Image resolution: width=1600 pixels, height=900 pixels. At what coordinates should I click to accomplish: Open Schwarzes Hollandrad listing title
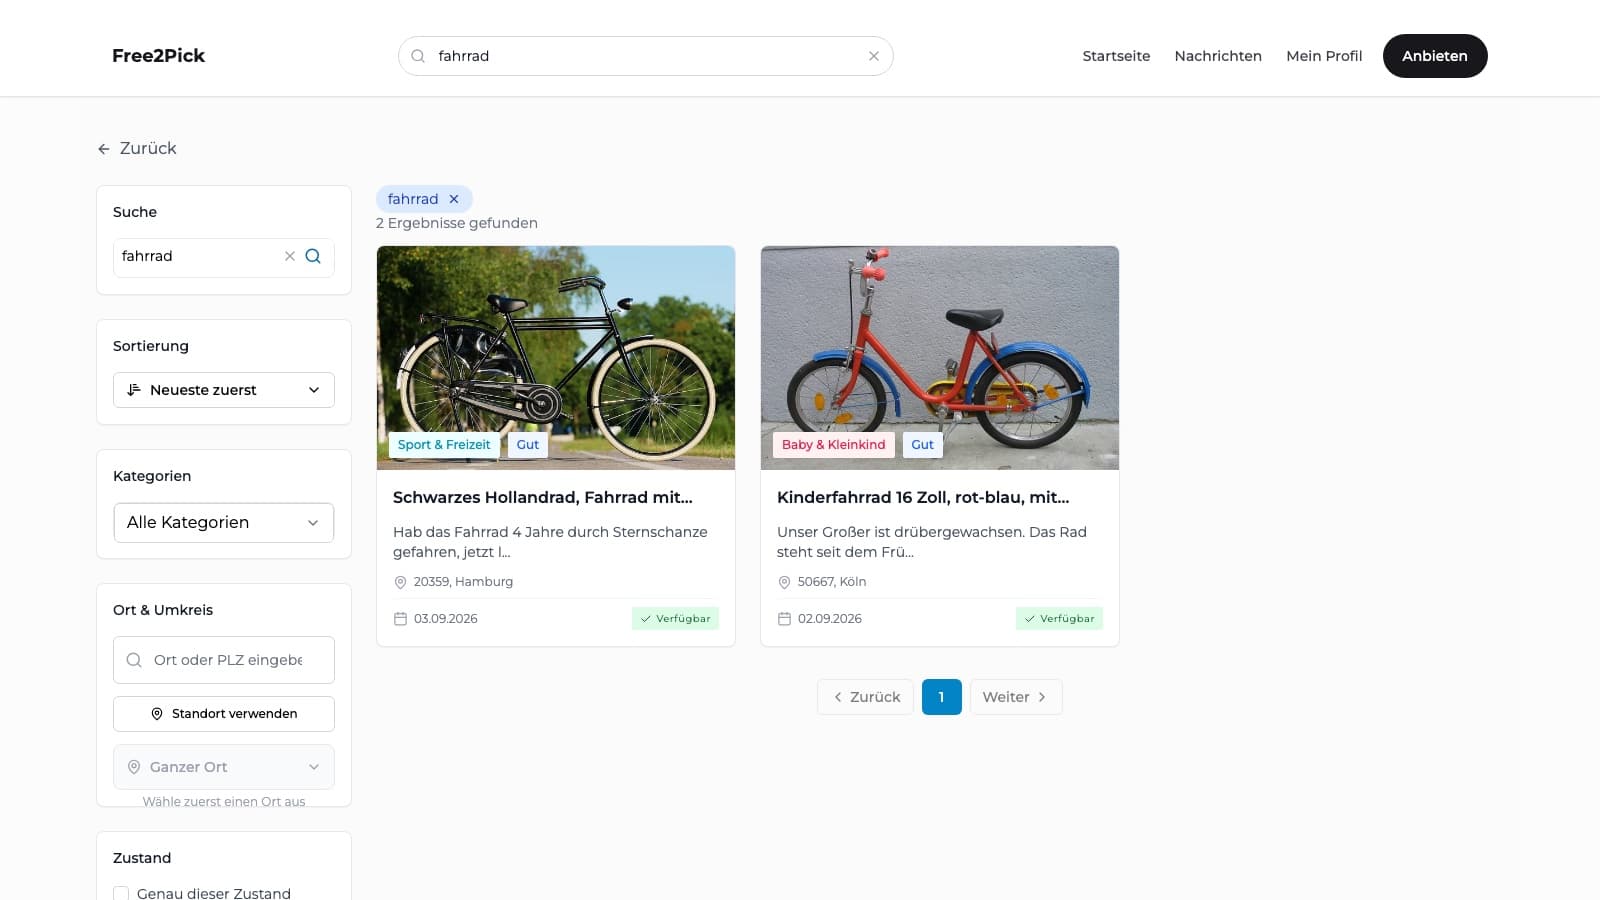coord(543,497)
